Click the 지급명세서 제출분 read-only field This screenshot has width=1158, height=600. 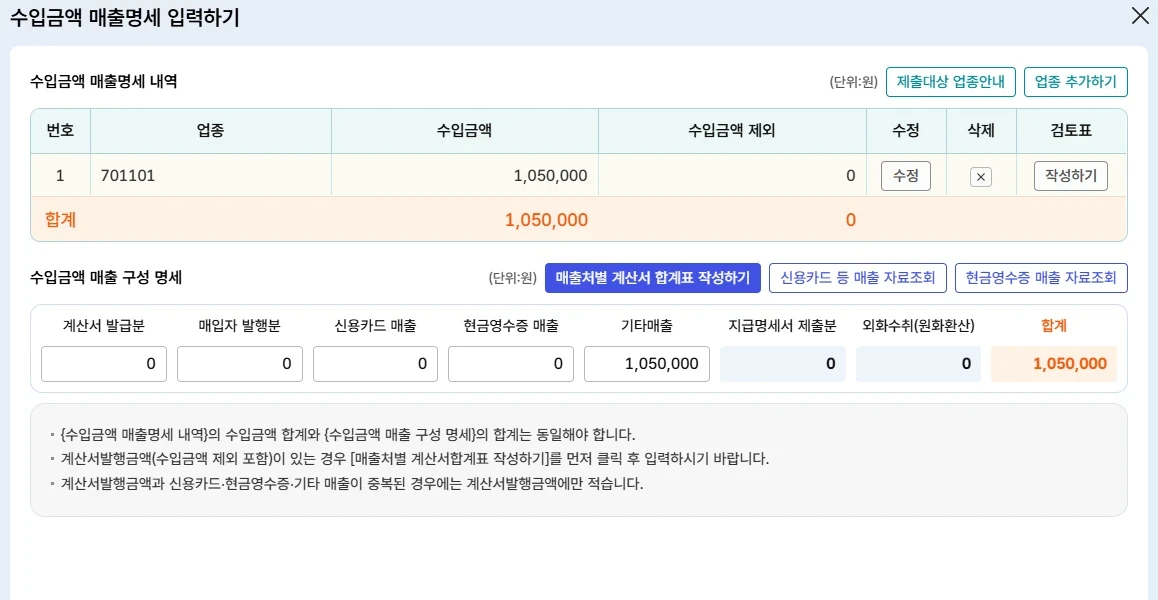tap(782, 364)
